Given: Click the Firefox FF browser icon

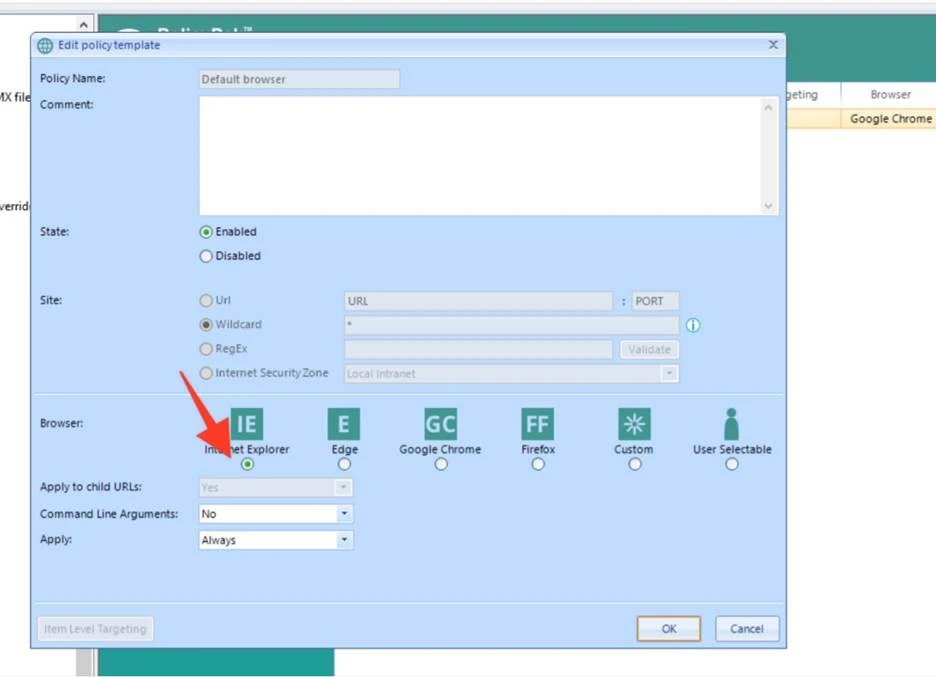Looking at the screenshot, I should (x=537, y=424).
